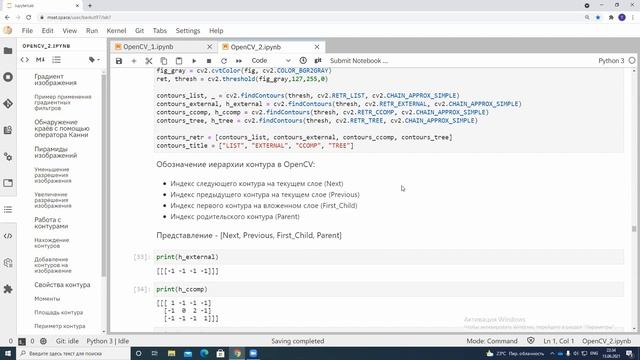This screenshot has width=640, height=360.
Task: Open the Settings menu
Action: (x=188, y=31)
